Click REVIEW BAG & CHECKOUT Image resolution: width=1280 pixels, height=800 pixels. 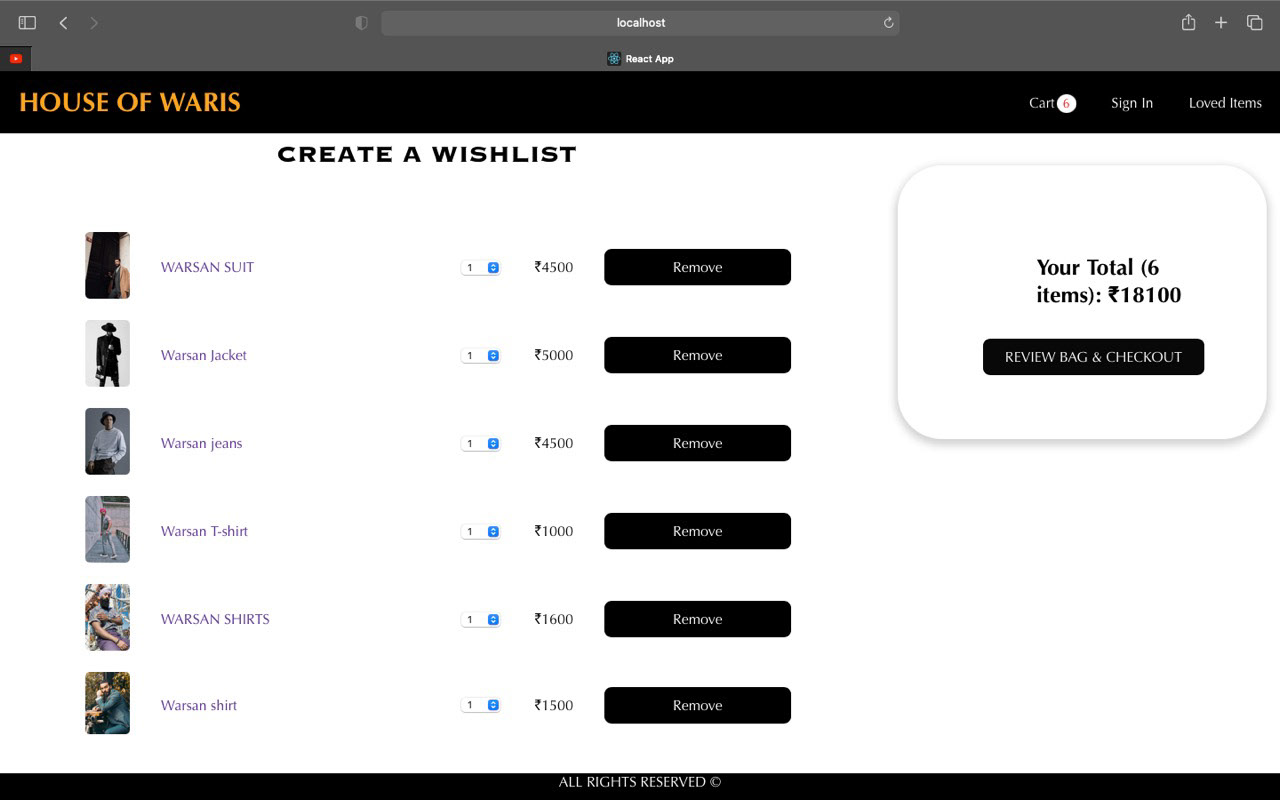tap(1093, 357)
